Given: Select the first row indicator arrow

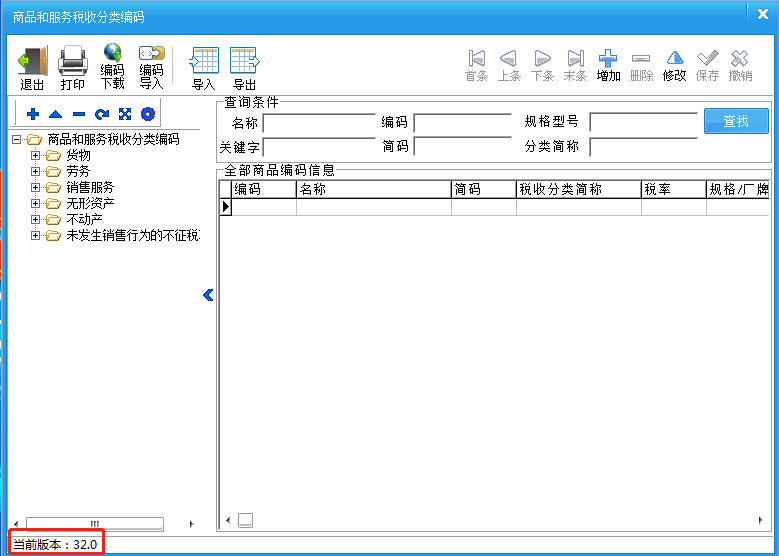Looking at the screenshot, I should tap(226, 207).
